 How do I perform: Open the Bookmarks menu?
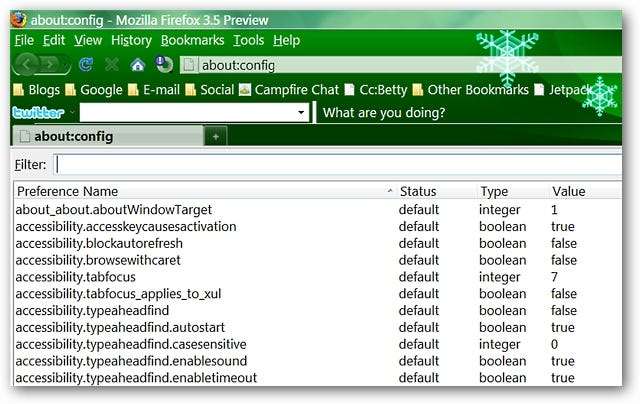(192, 40)
